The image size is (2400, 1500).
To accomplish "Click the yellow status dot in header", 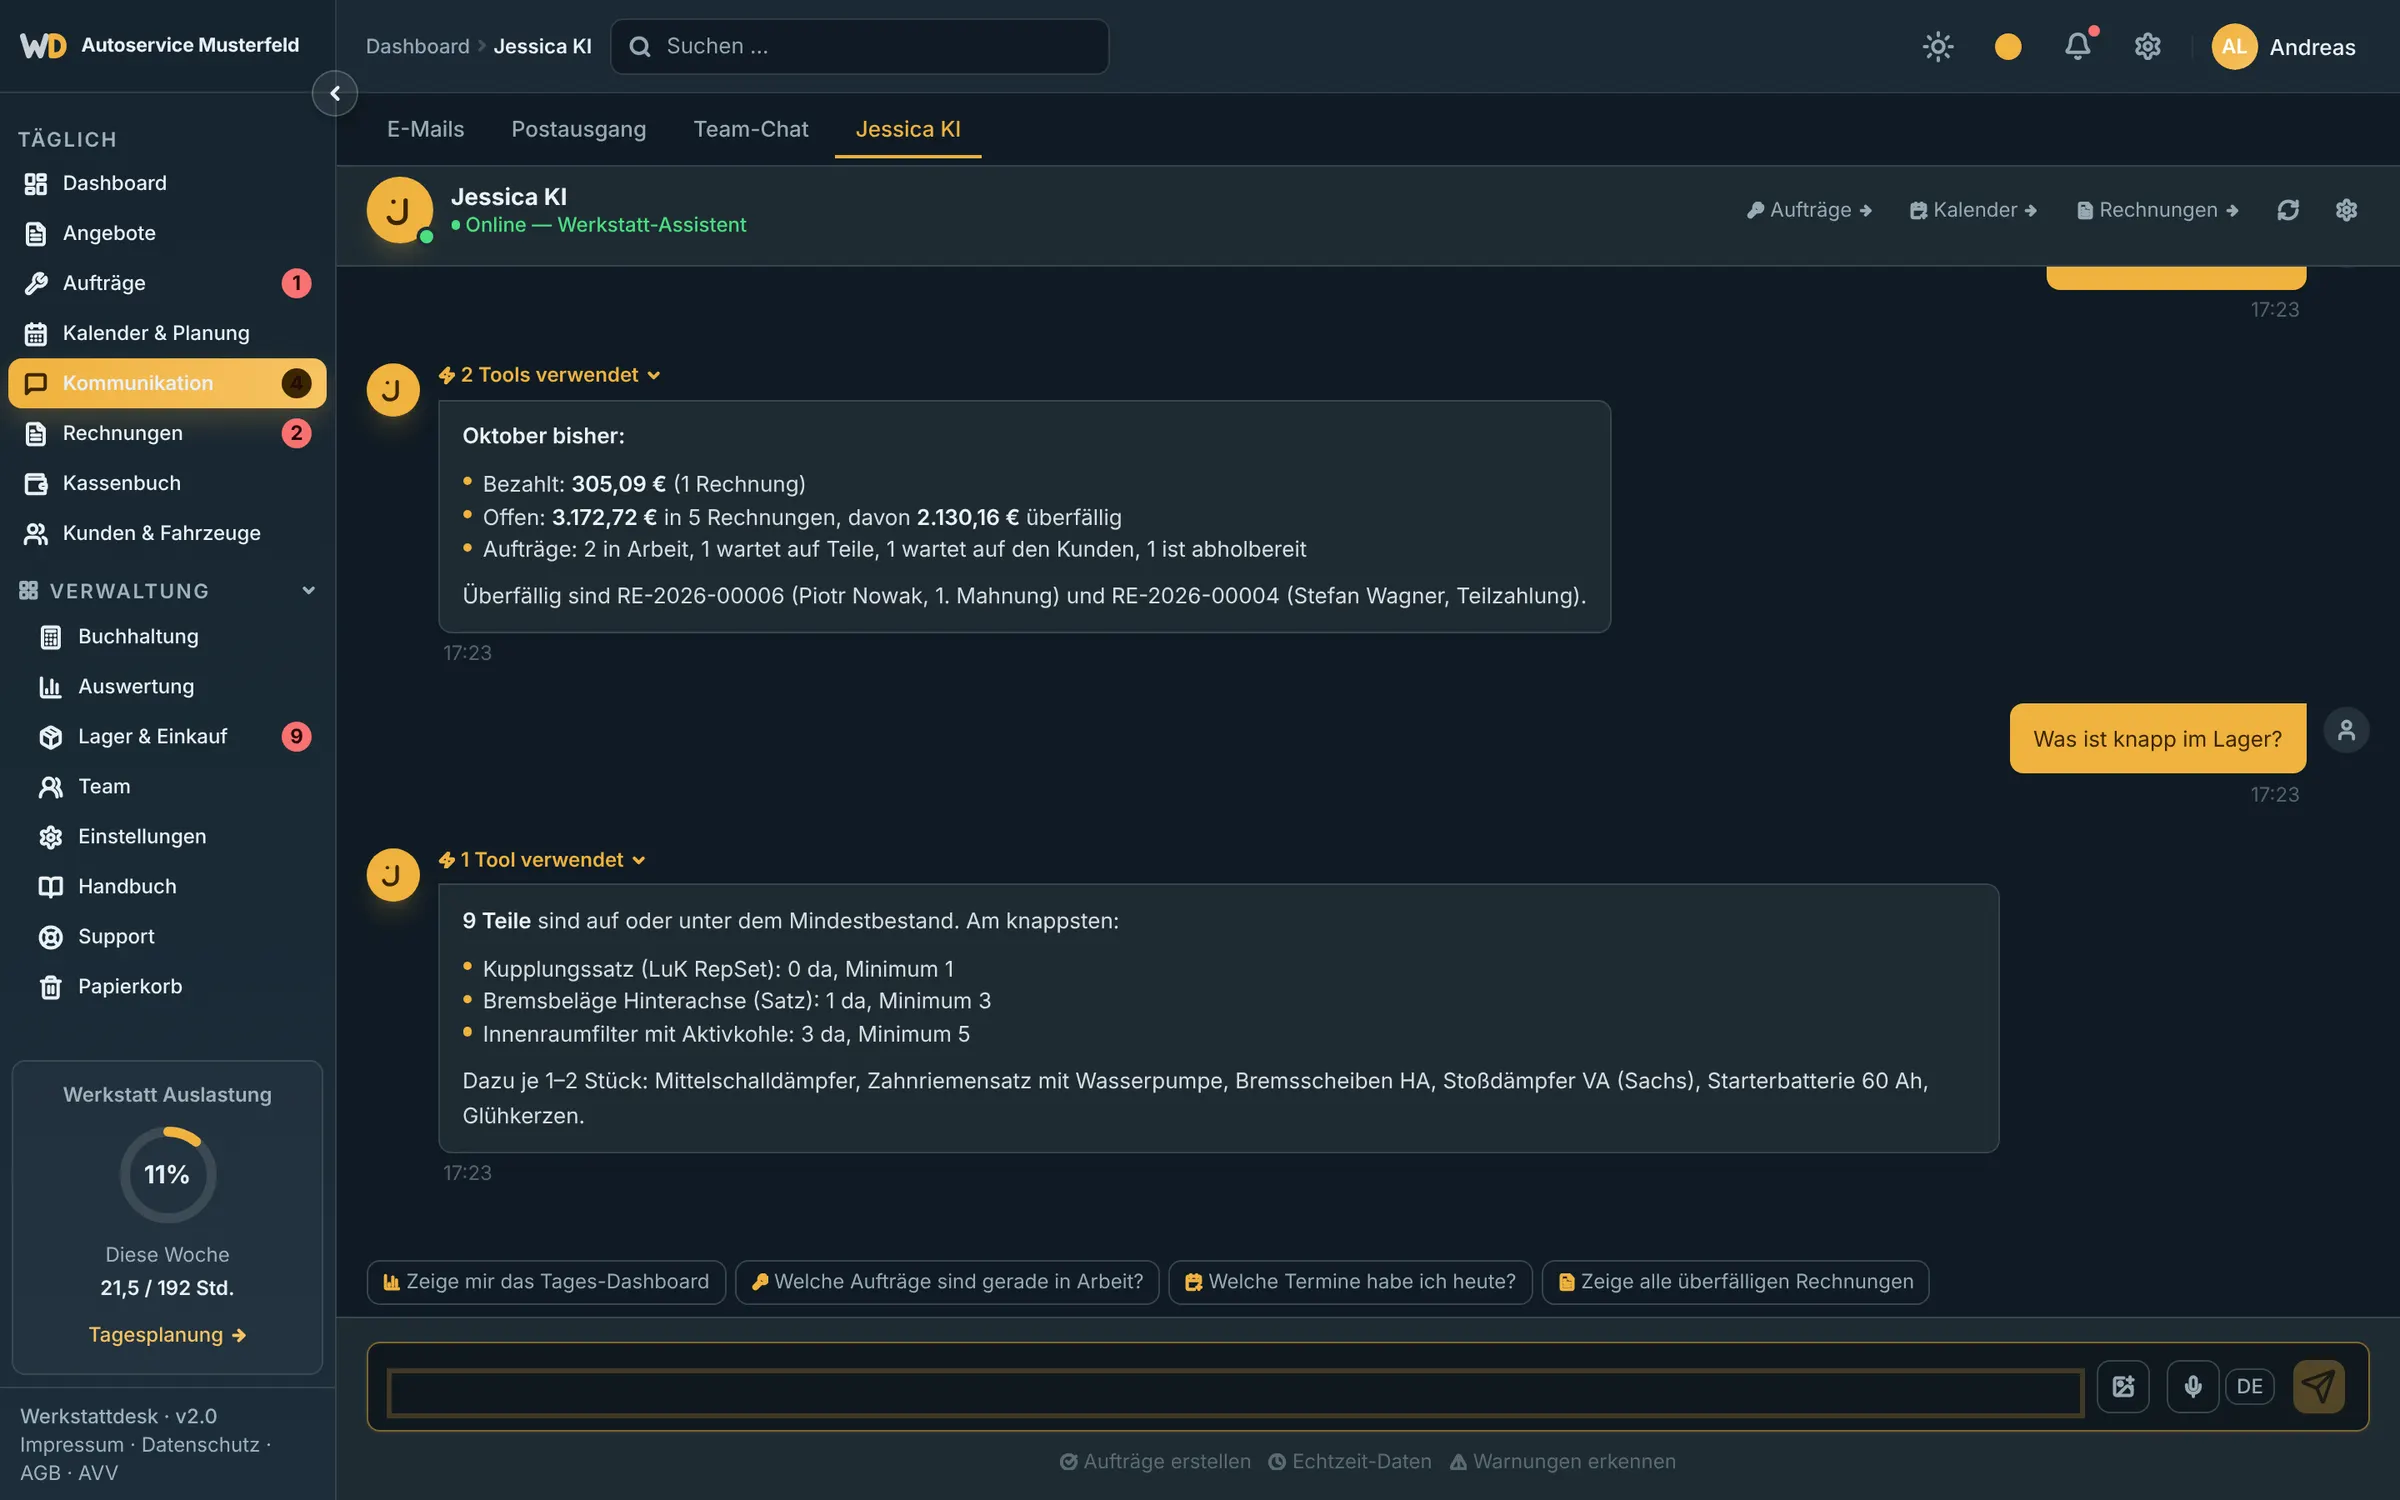I will pyautogui.click(x=2008, y=46).
